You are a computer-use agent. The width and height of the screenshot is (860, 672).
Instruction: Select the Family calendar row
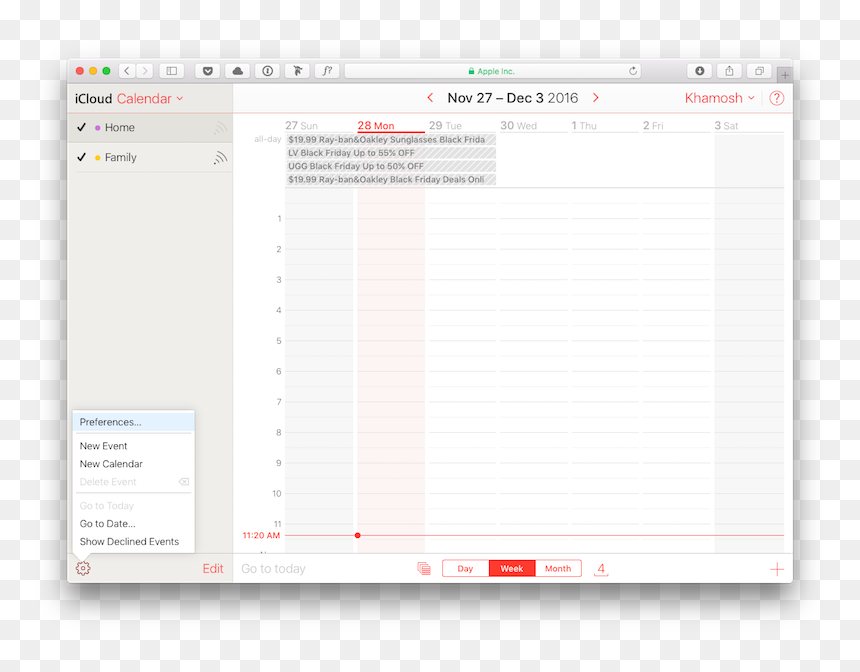150,157
